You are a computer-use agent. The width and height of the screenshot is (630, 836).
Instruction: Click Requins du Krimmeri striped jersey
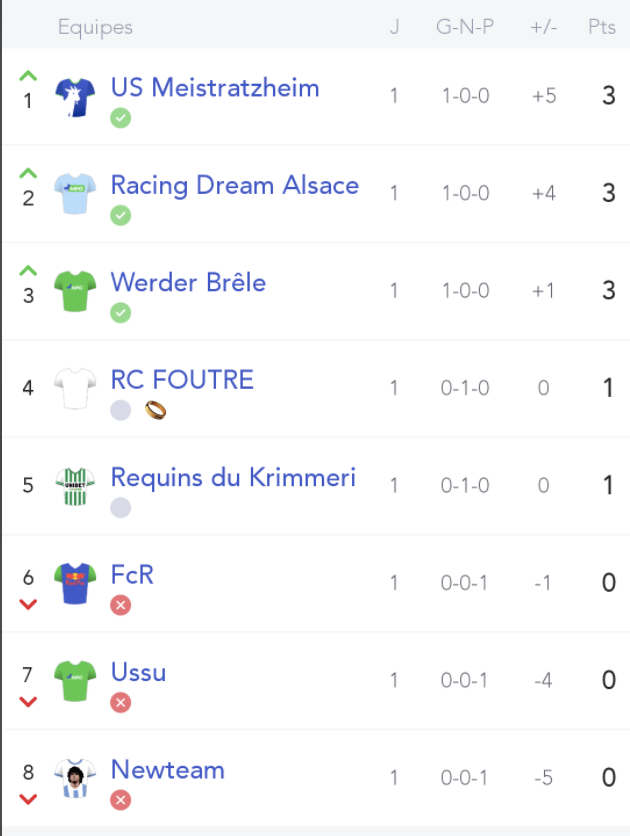[75, 486]
